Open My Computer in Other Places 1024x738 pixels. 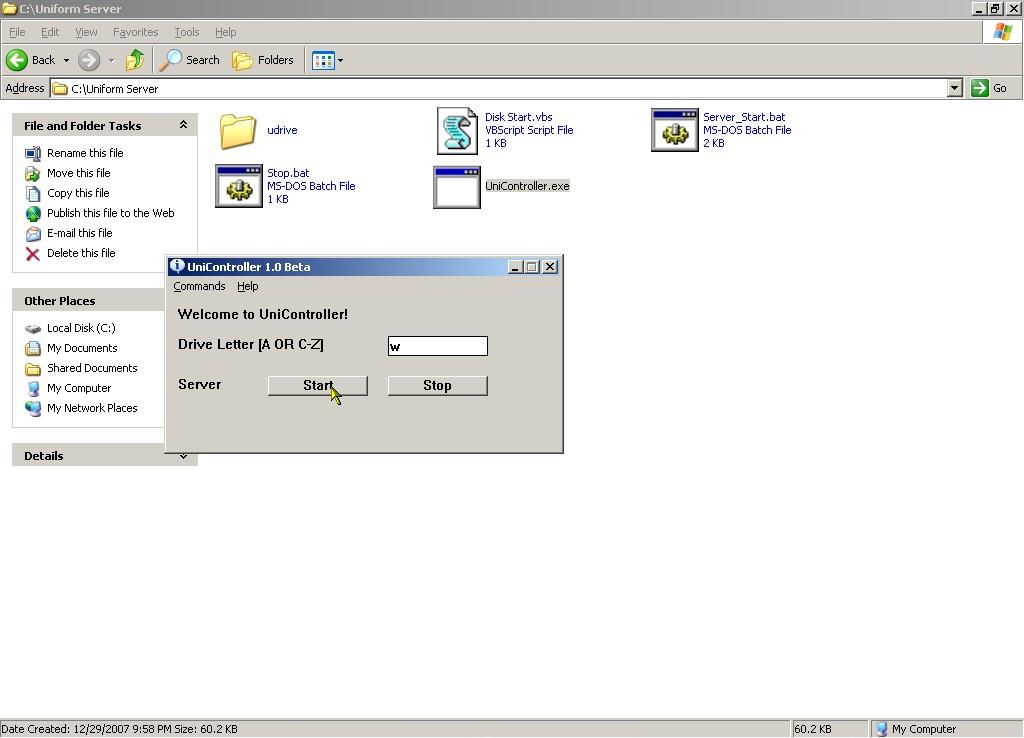tap(79, 389)
